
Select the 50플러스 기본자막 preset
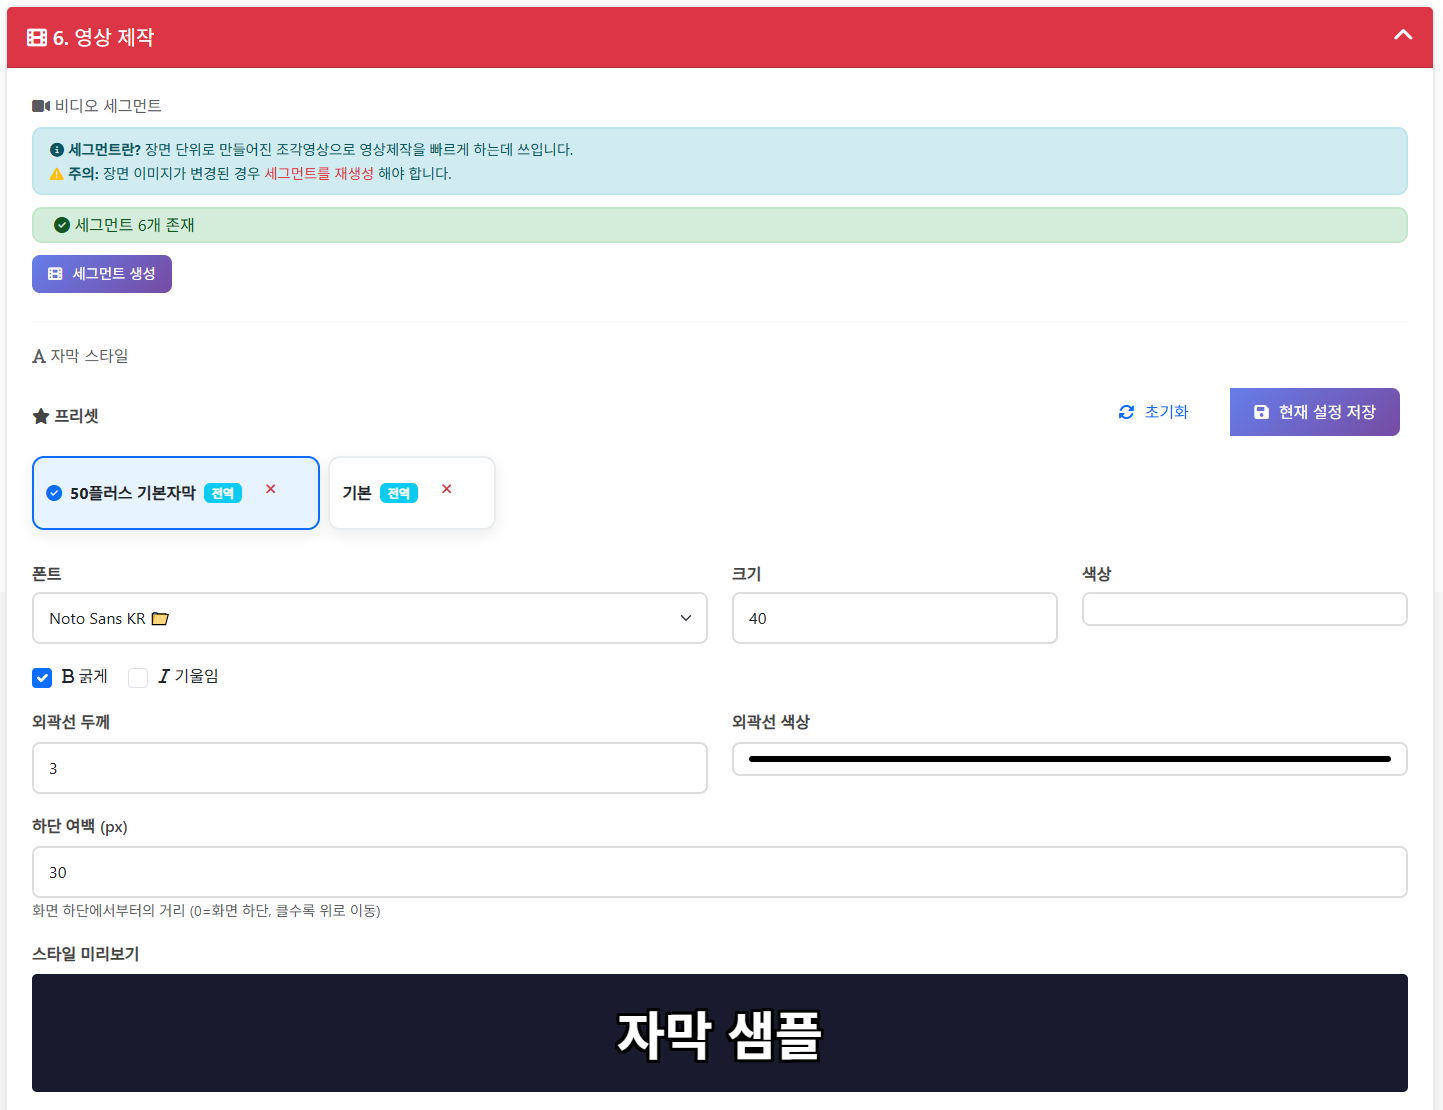point(176,493)
